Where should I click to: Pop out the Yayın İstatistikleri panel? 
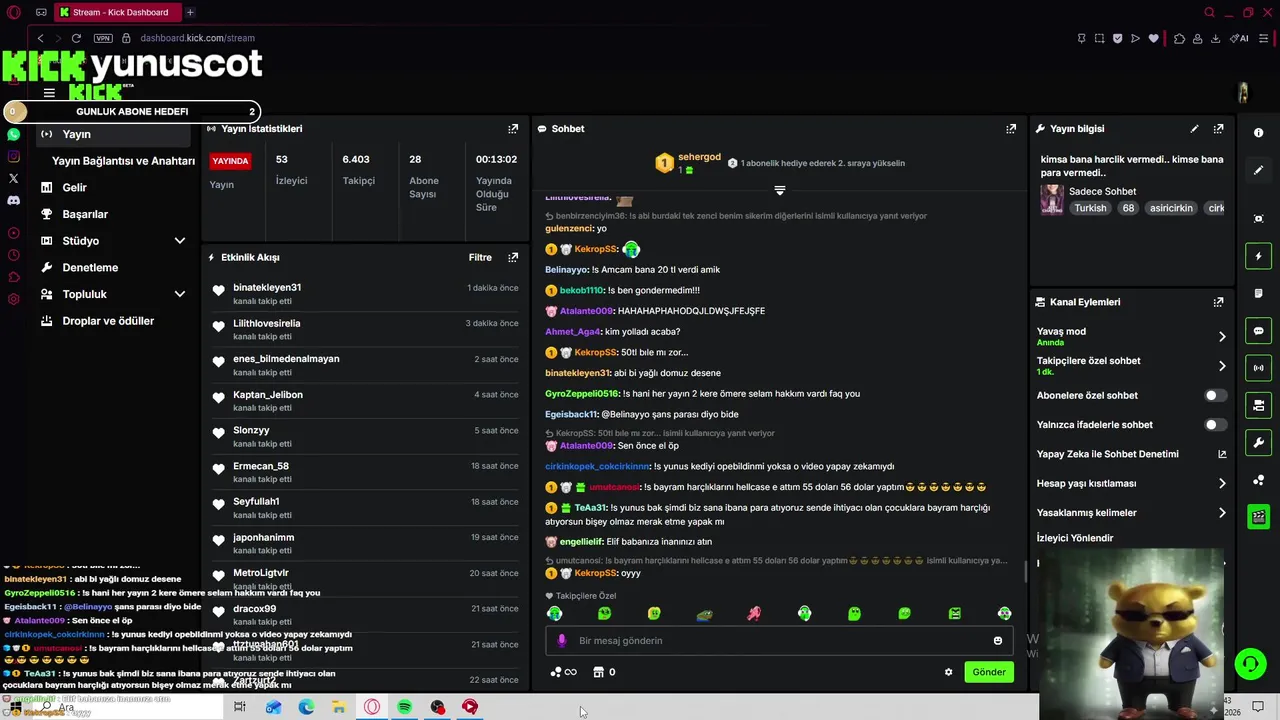tap(513, 129)
